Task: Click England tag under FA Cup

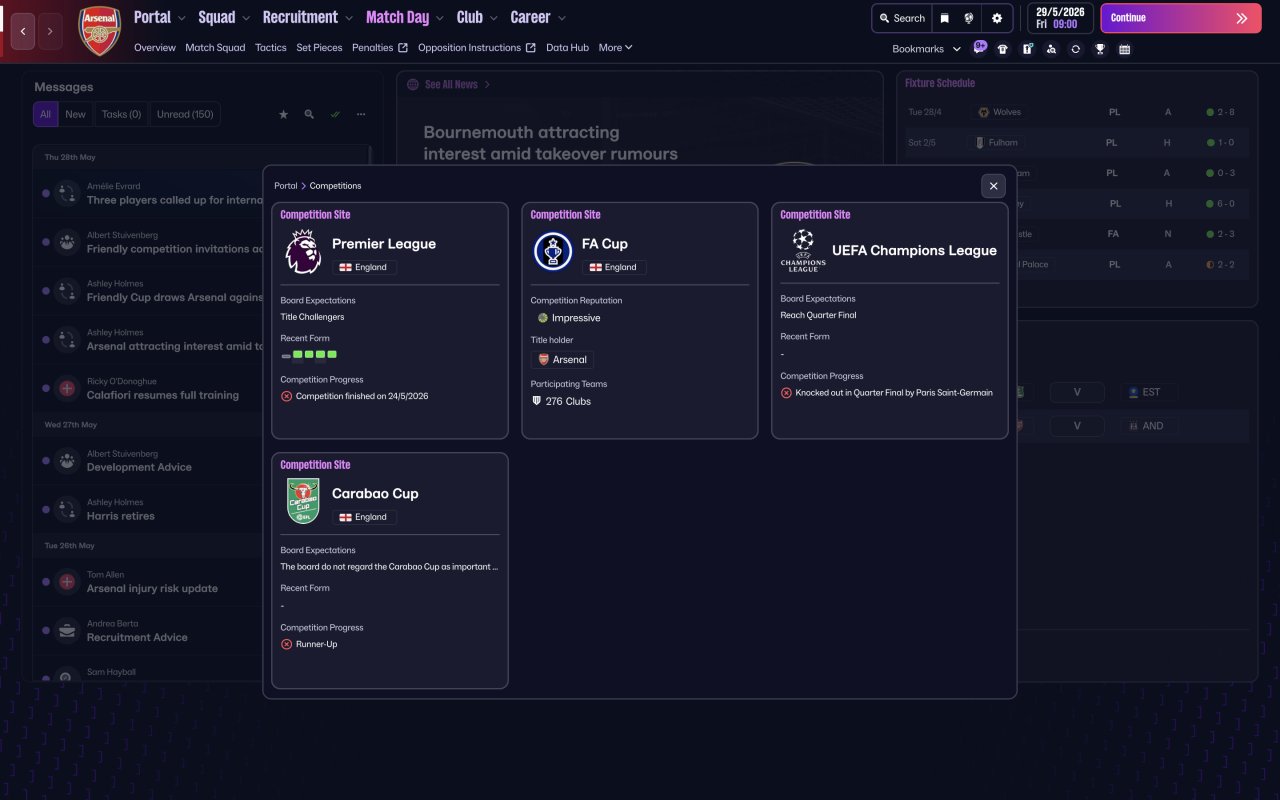Action: click(614, 267)
